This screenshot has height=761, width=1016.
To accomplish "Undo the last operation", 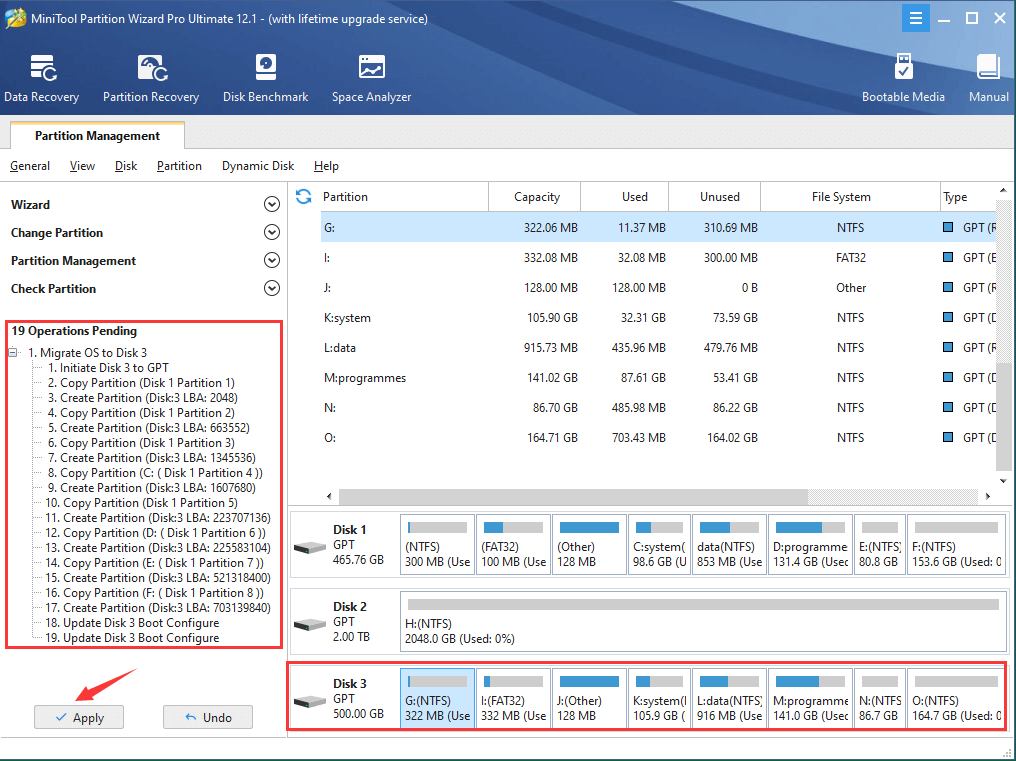I will (x=207, y=717).
